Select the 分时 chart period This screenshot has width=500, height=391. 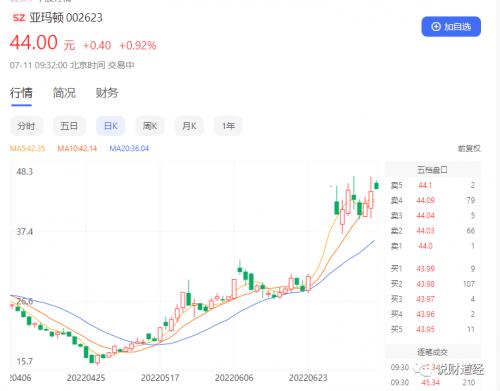tap(26, 126)
